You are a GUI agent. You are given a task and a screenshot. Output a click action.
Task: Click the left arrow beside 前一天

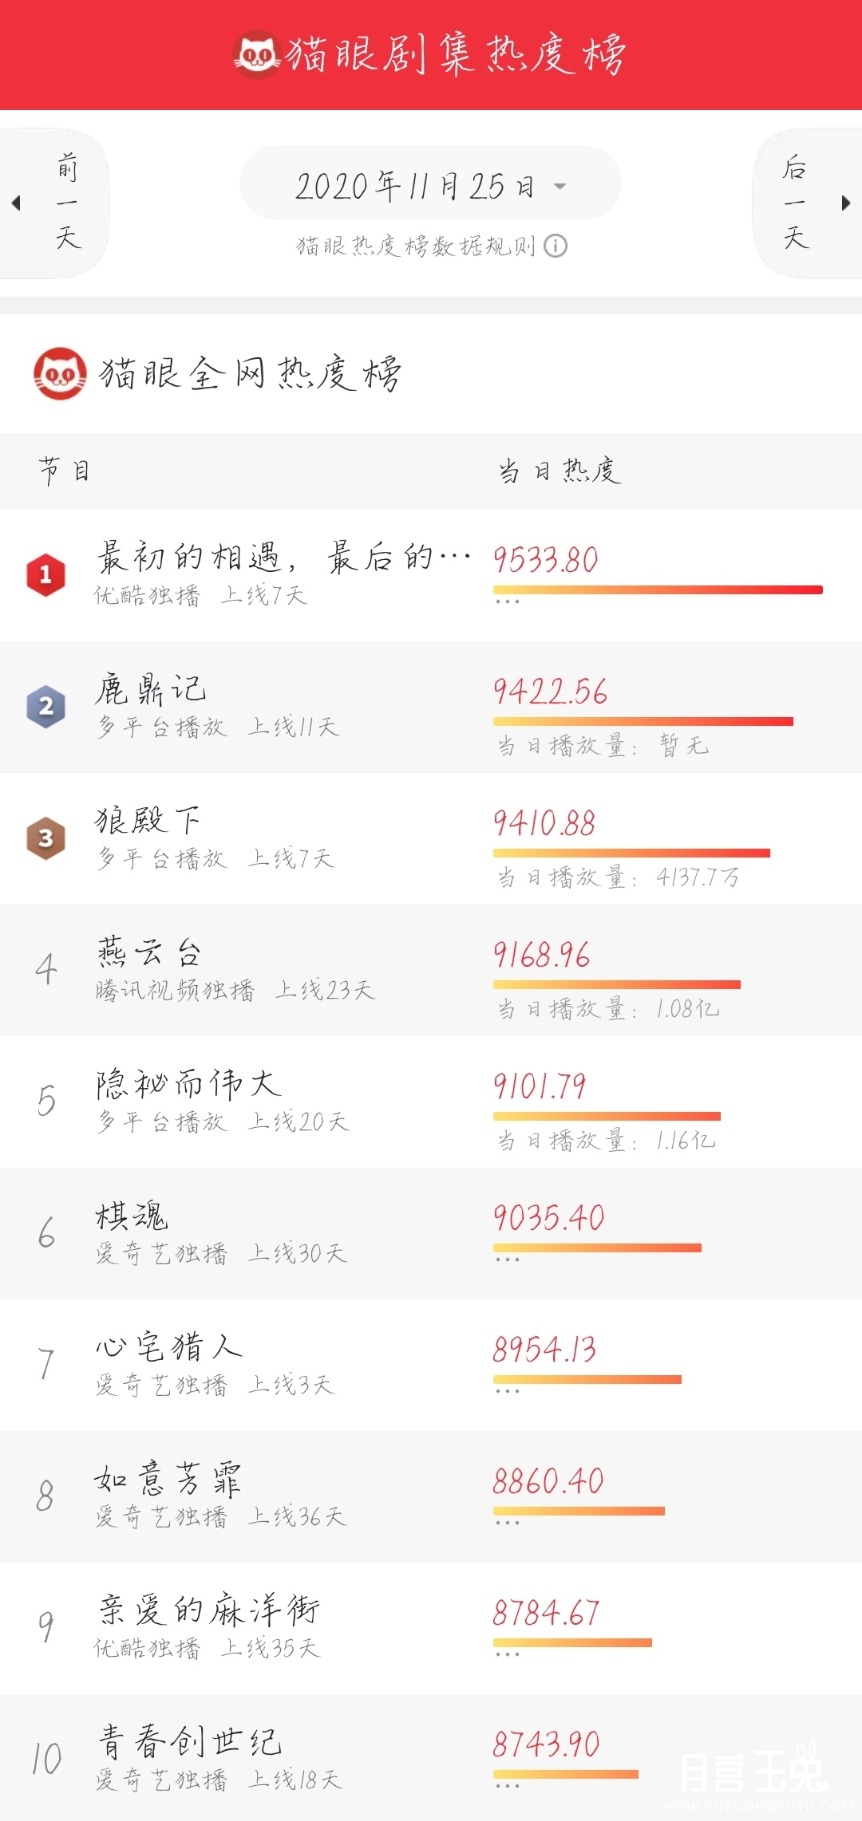point(16,203)
